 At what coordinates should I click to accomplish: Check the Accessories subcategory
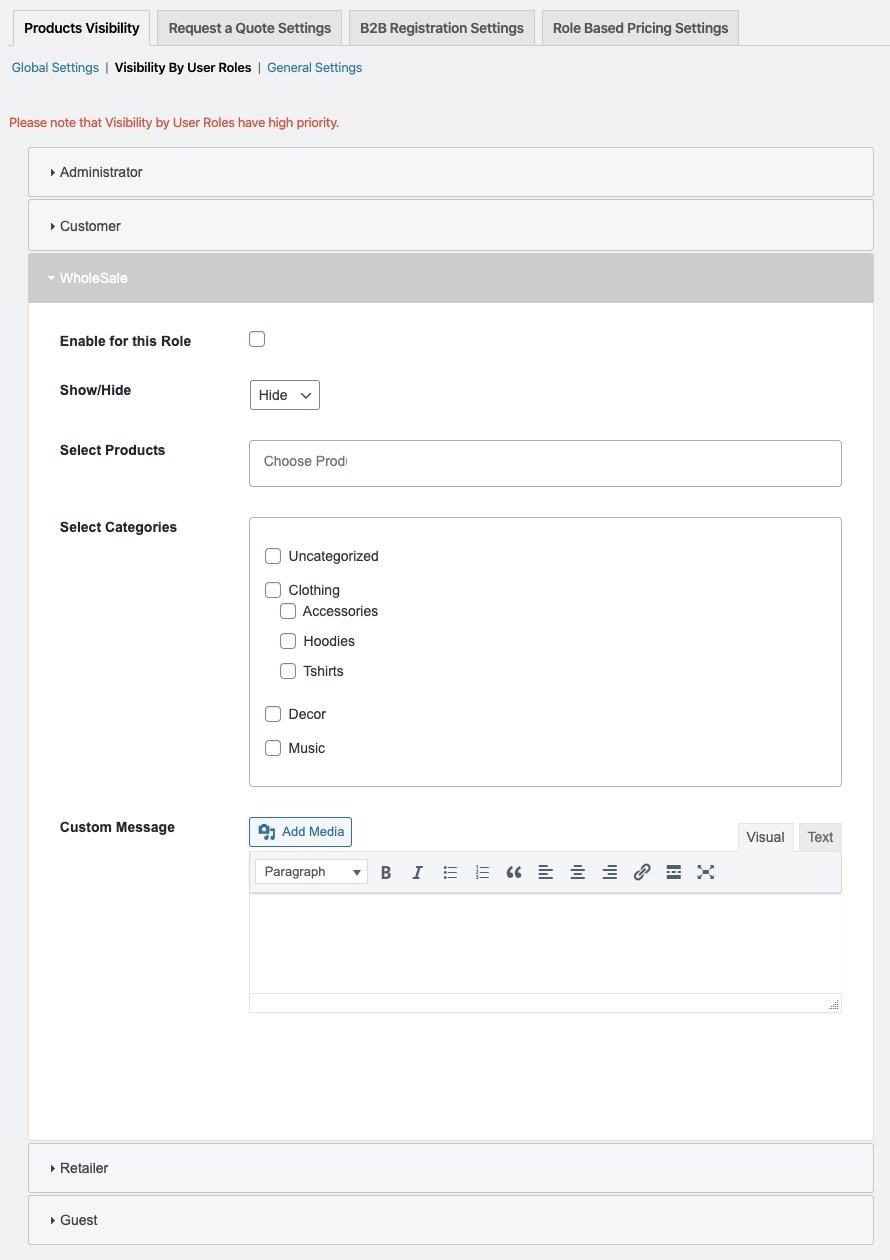click(288, 611)
